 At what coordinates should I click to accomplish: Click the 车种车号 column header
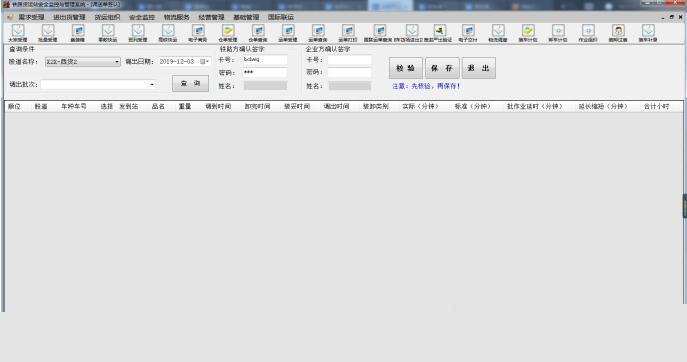(x=74, y=106)
